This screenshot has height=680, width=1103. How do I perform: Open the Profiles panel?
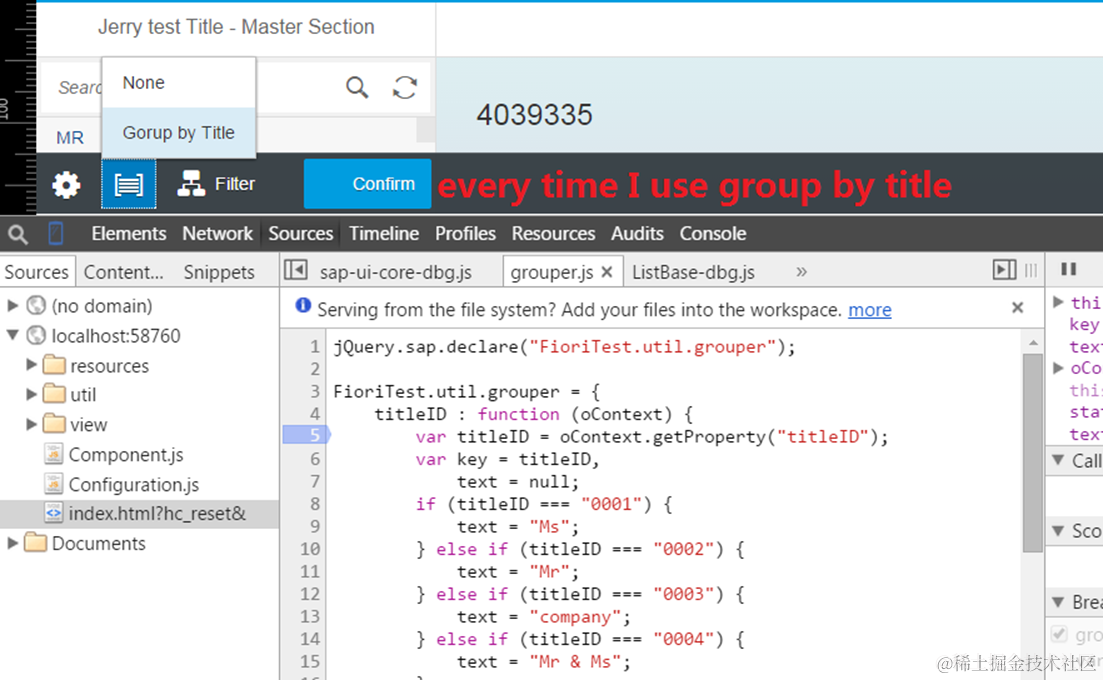465,233
